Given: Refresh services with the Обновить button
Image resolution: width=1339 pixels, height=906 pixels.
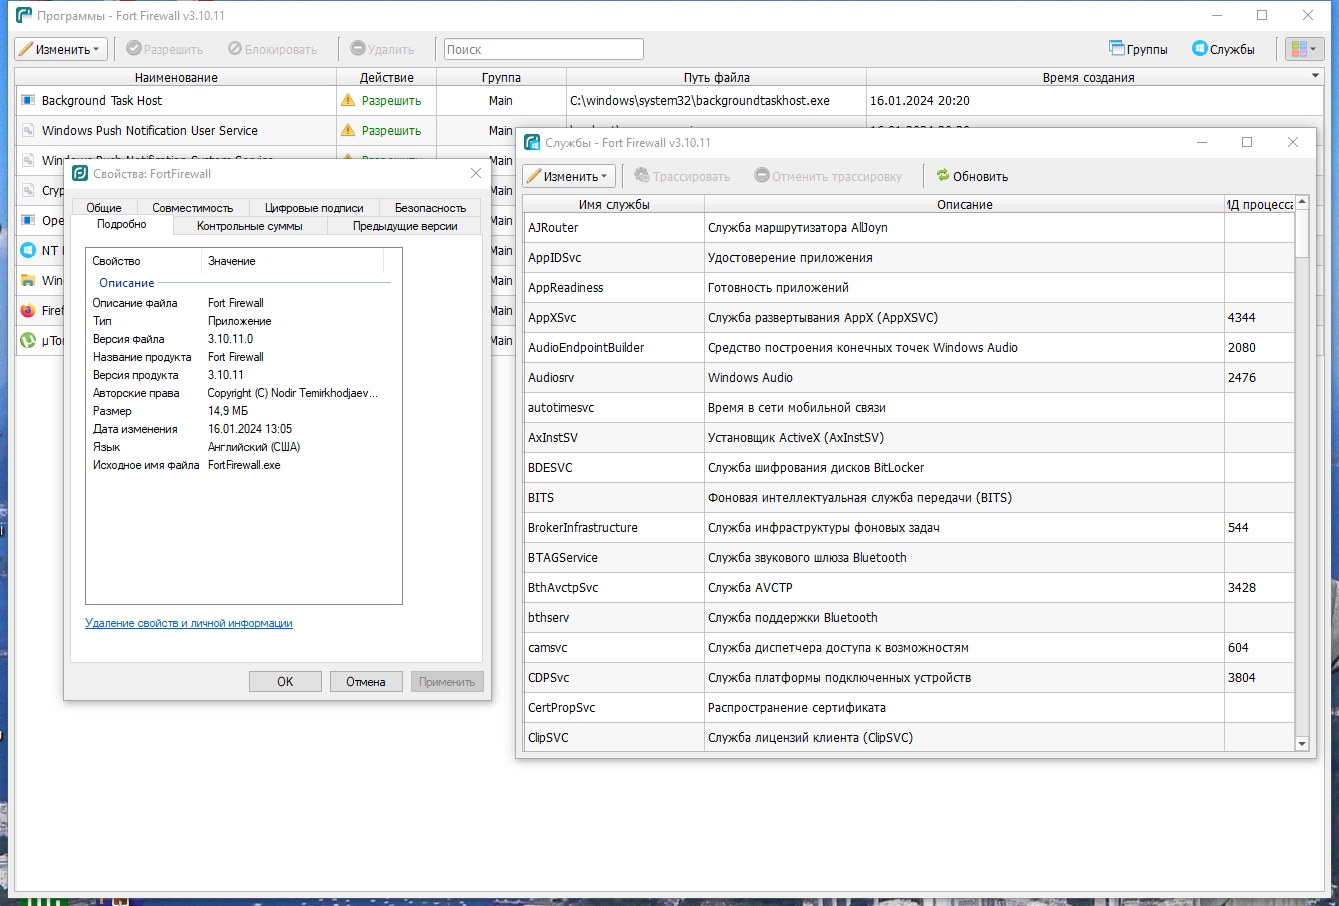Looking at the screenshot, I should point(972,176).
